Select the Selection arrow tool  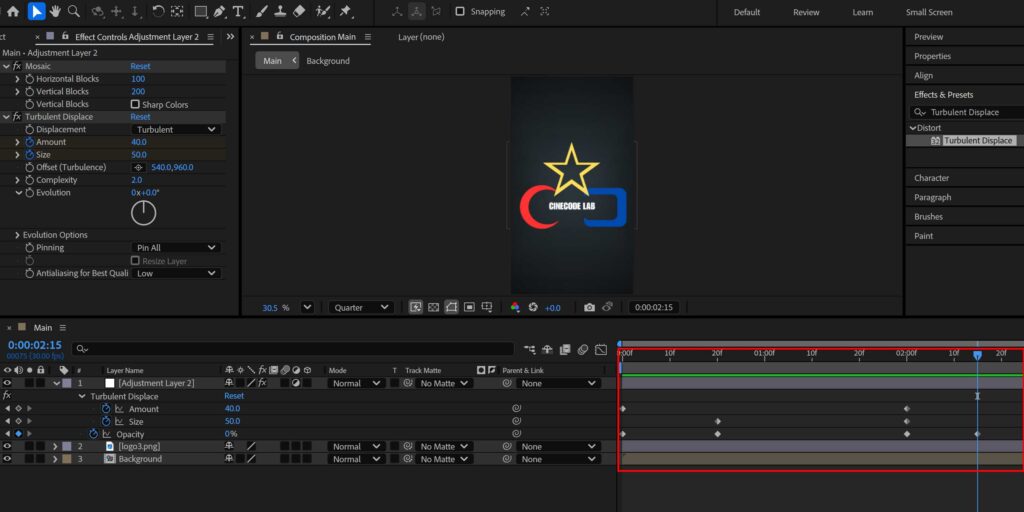pyautogui.click(x=37, y=11)
